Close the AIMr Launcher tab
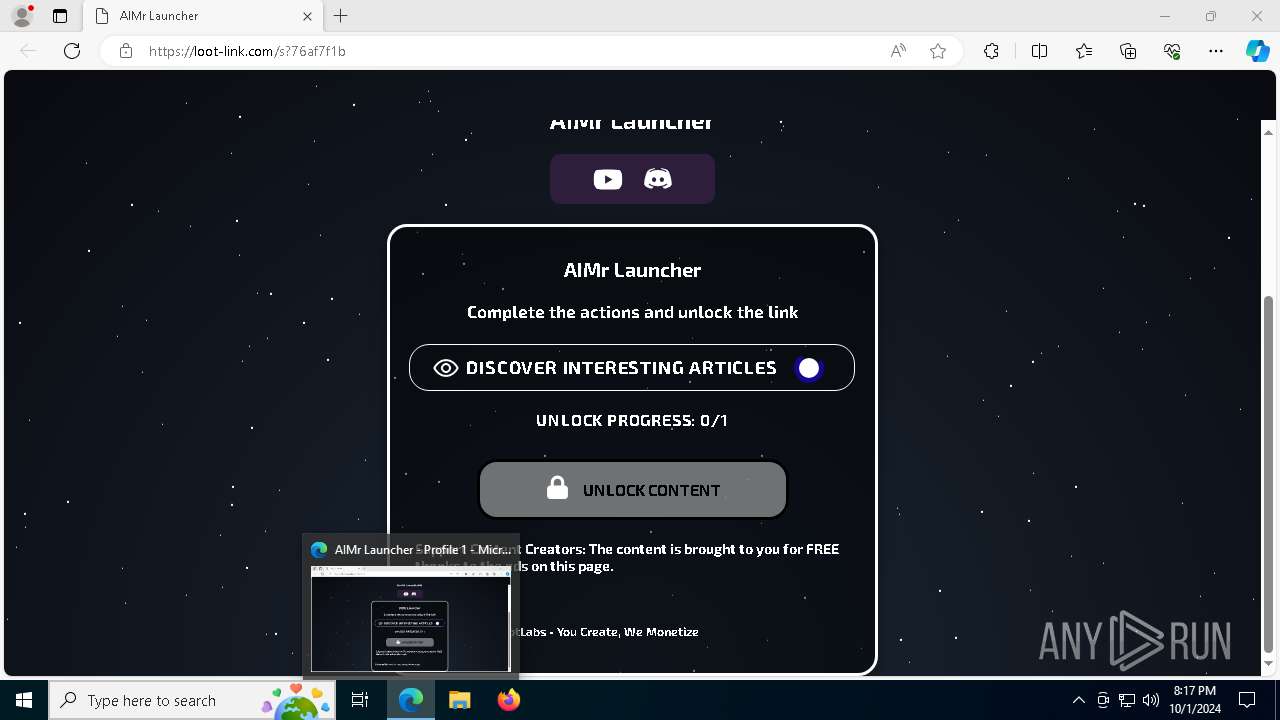 pyautogui.click(x=307, y=16)
